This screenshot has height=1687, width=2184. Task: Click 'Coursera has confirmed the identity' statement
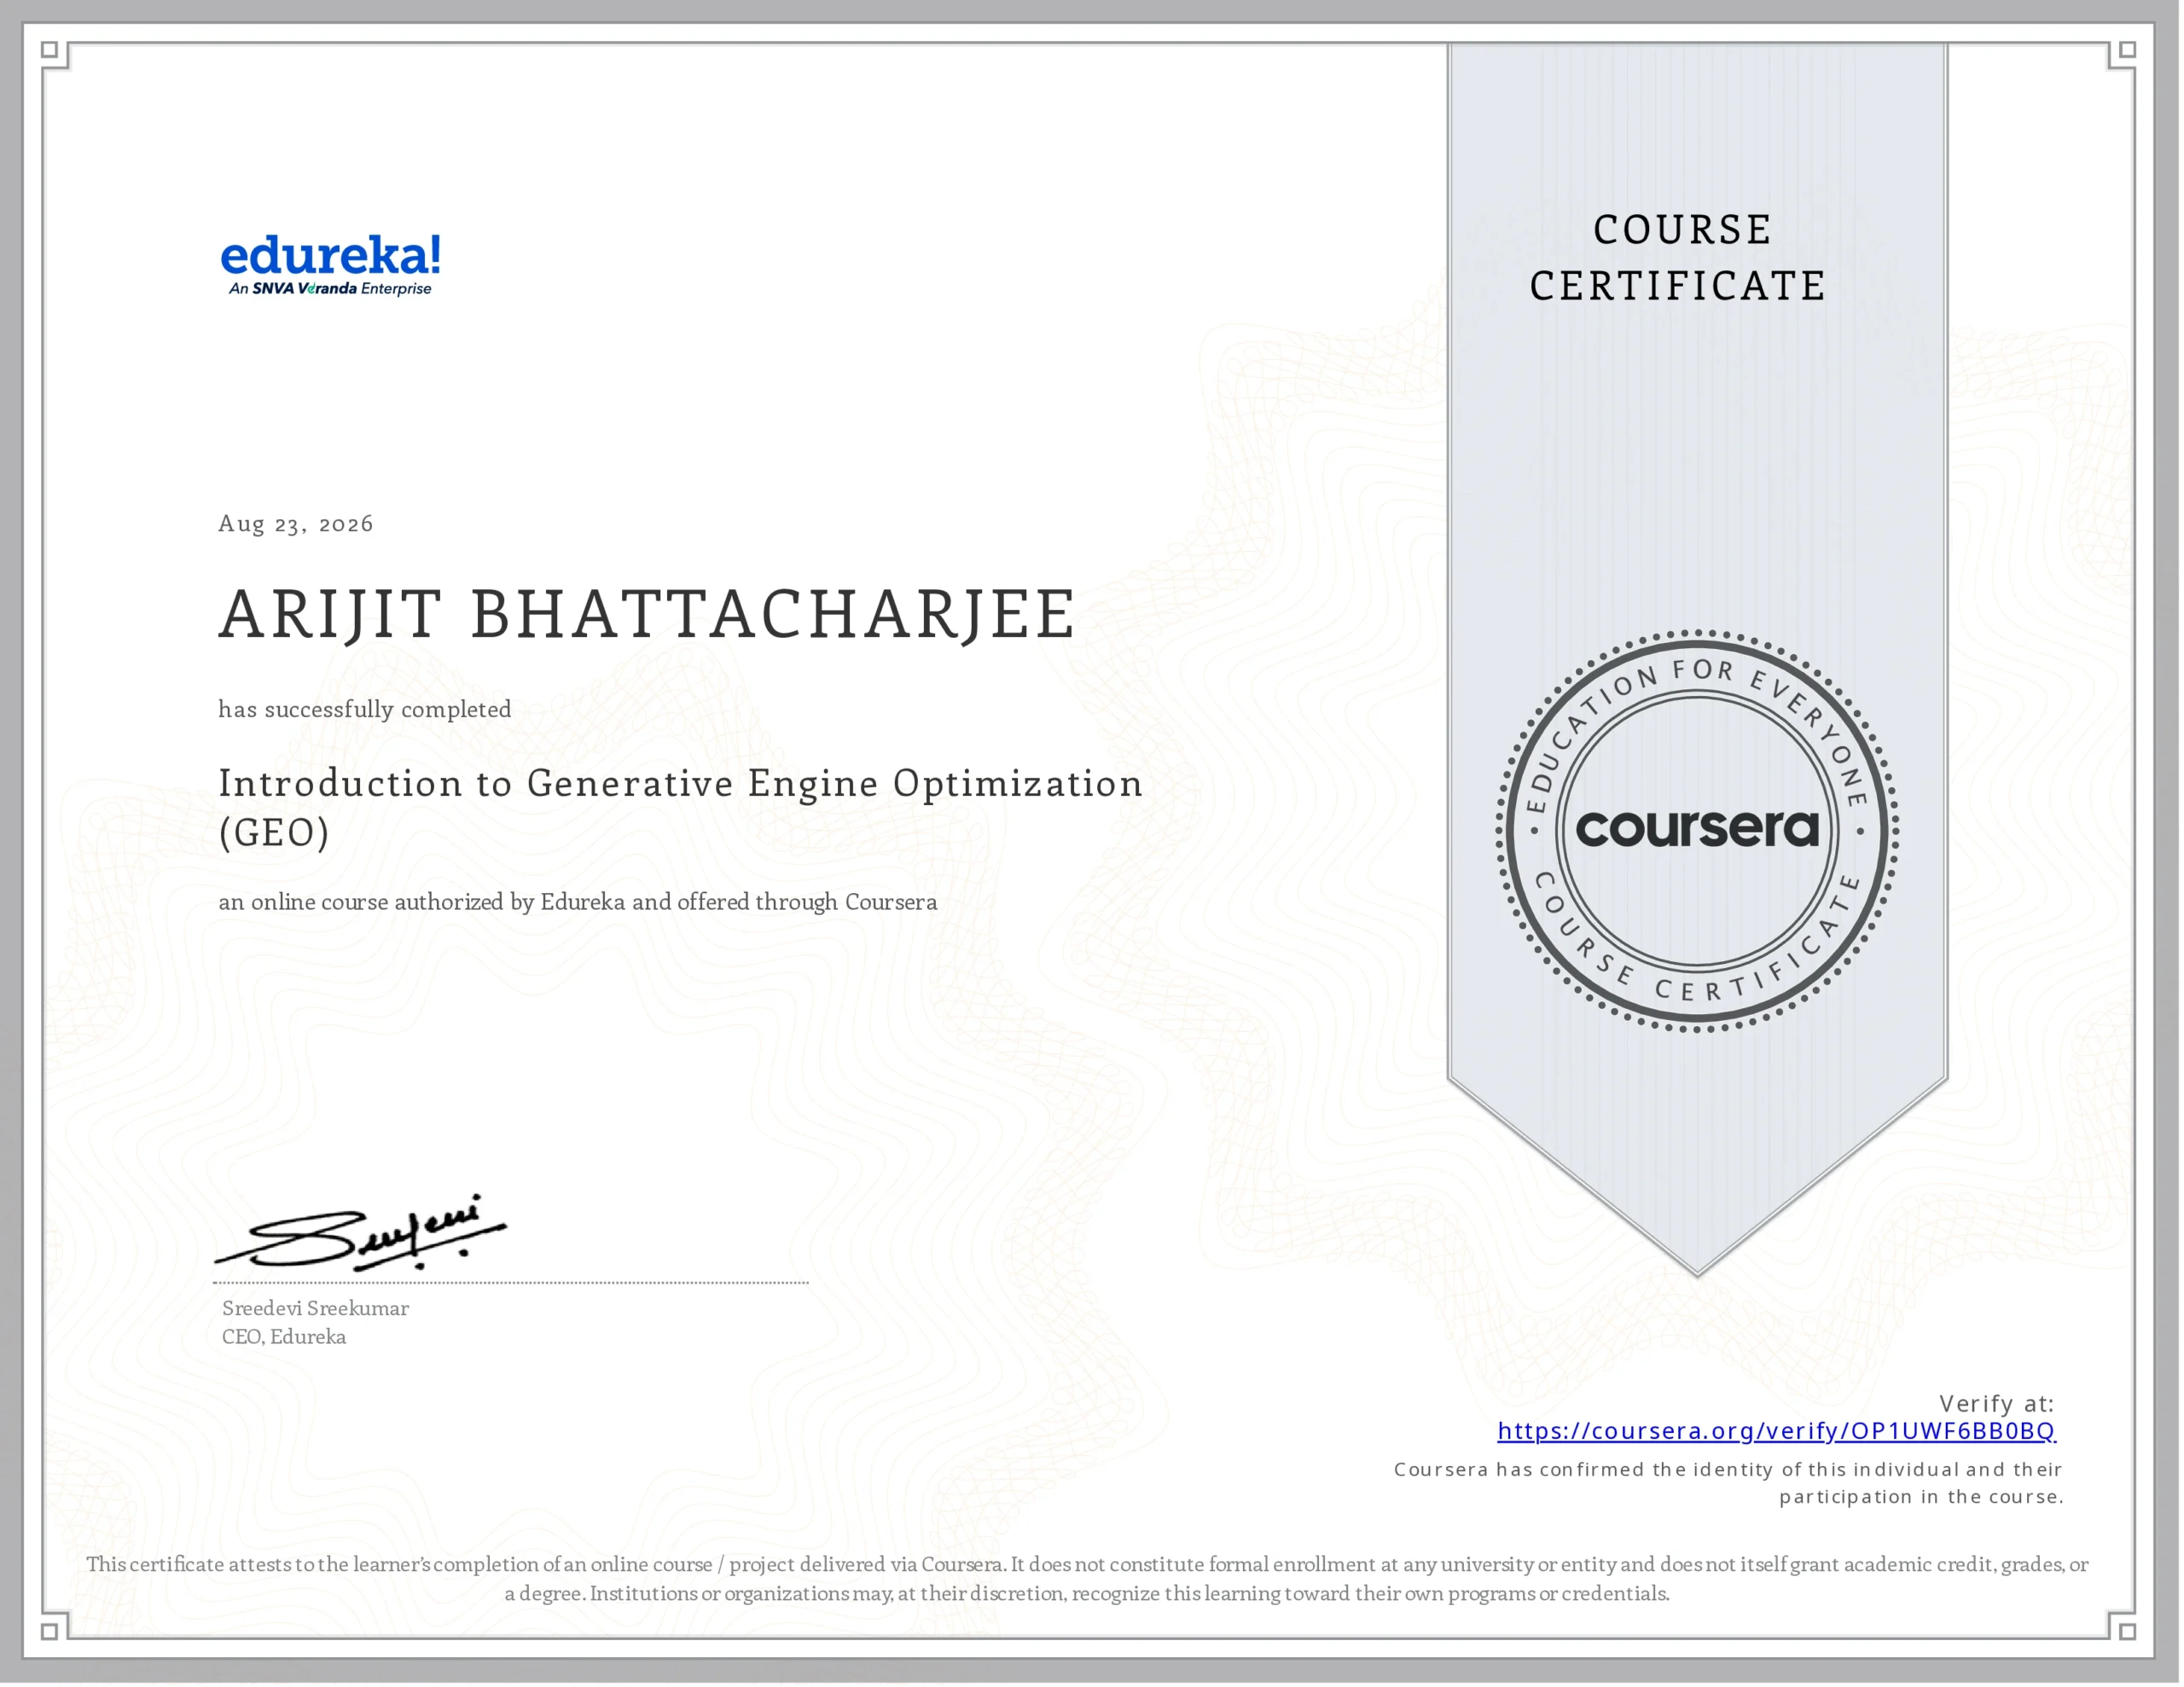tap(1729, 1483)
